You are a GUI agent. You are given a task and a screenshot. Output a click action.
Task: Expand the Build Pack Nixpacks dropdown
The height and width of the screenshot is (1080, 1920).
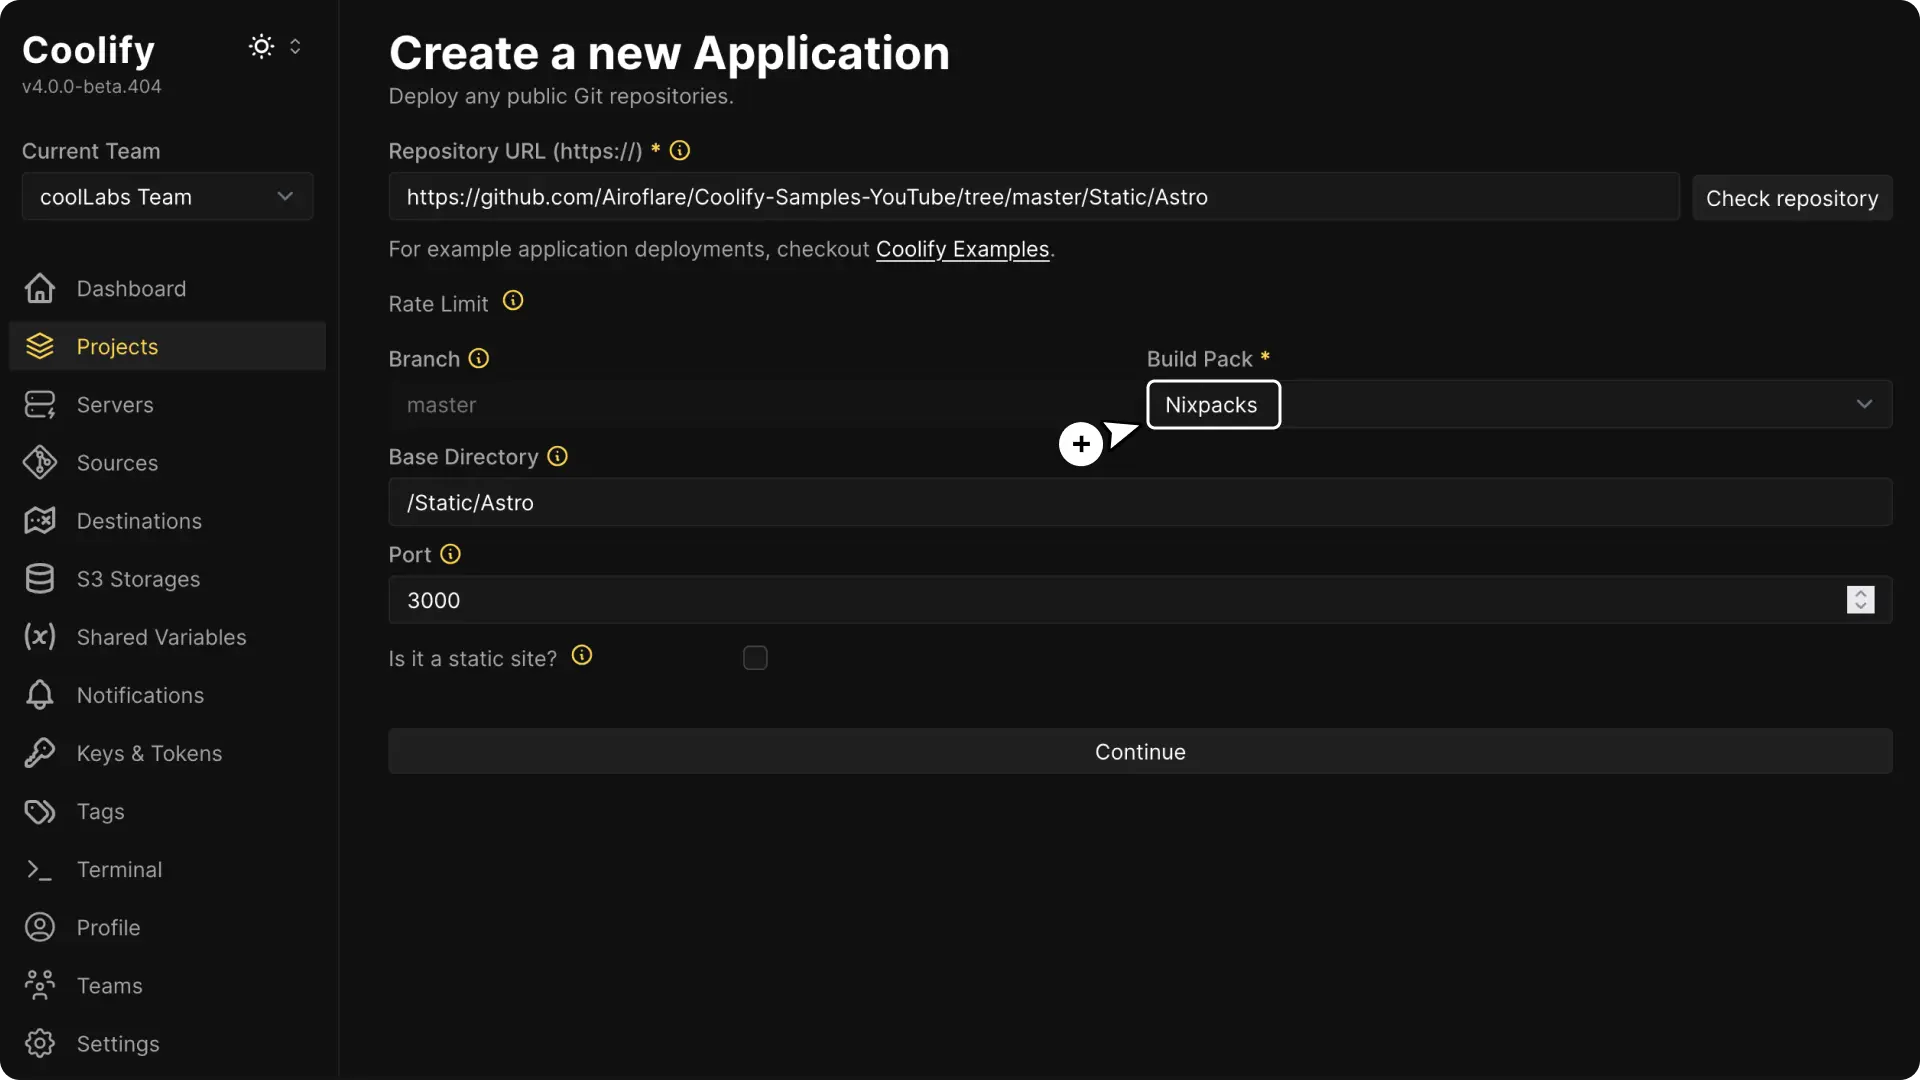point(1862,404)
